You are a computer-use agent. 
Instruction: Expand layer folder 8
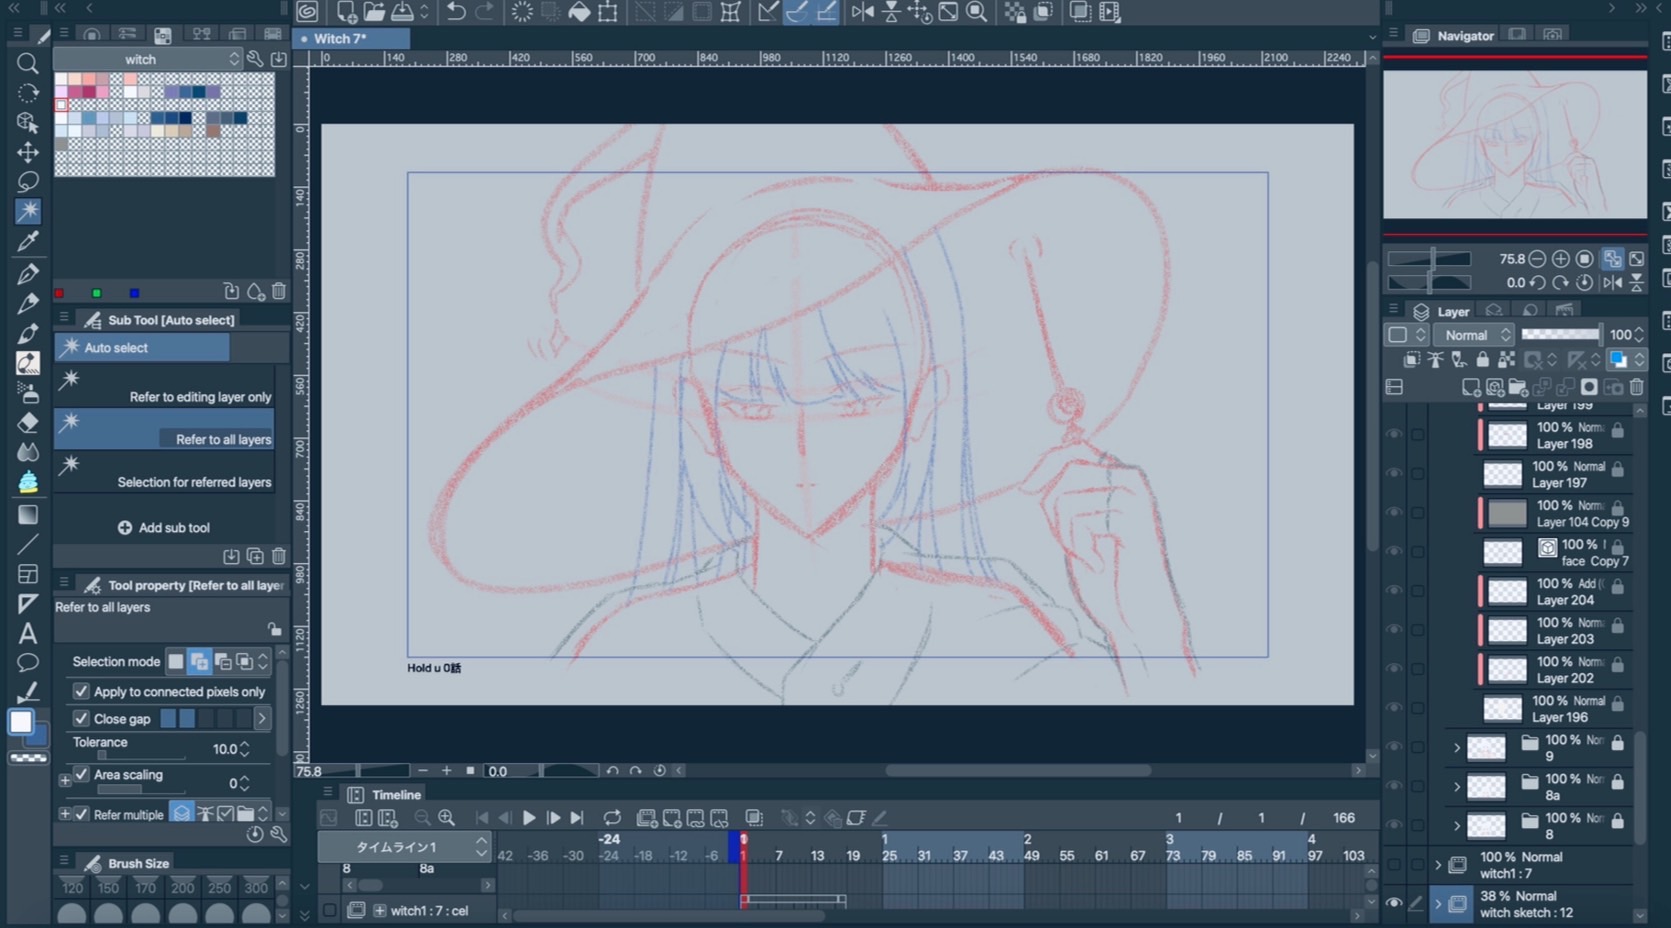pos(1456,826)
